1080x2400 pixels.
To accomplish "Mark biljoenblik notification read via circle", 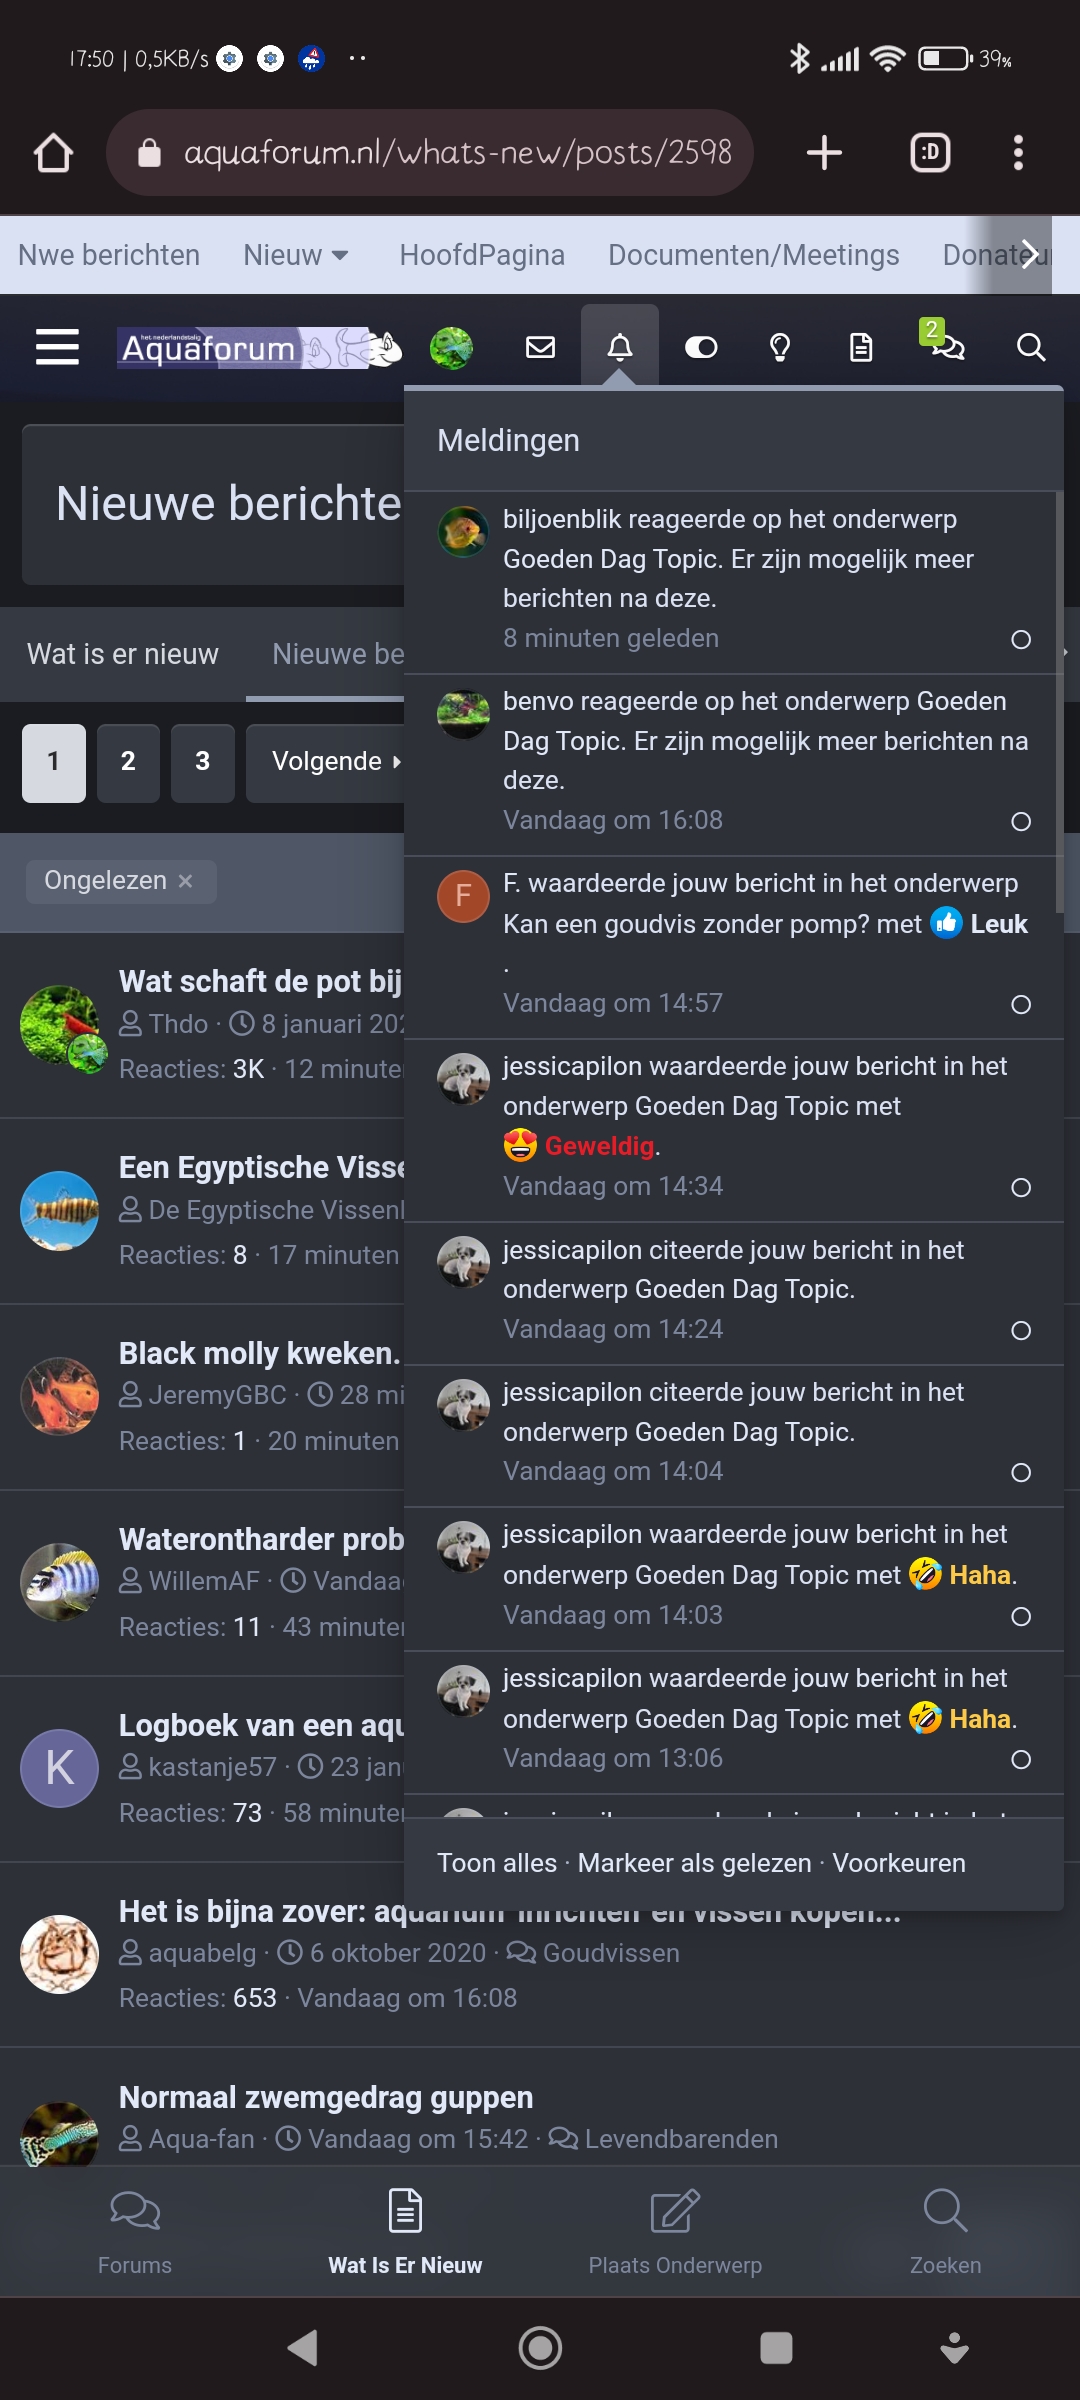I will tap(1021, 639).
